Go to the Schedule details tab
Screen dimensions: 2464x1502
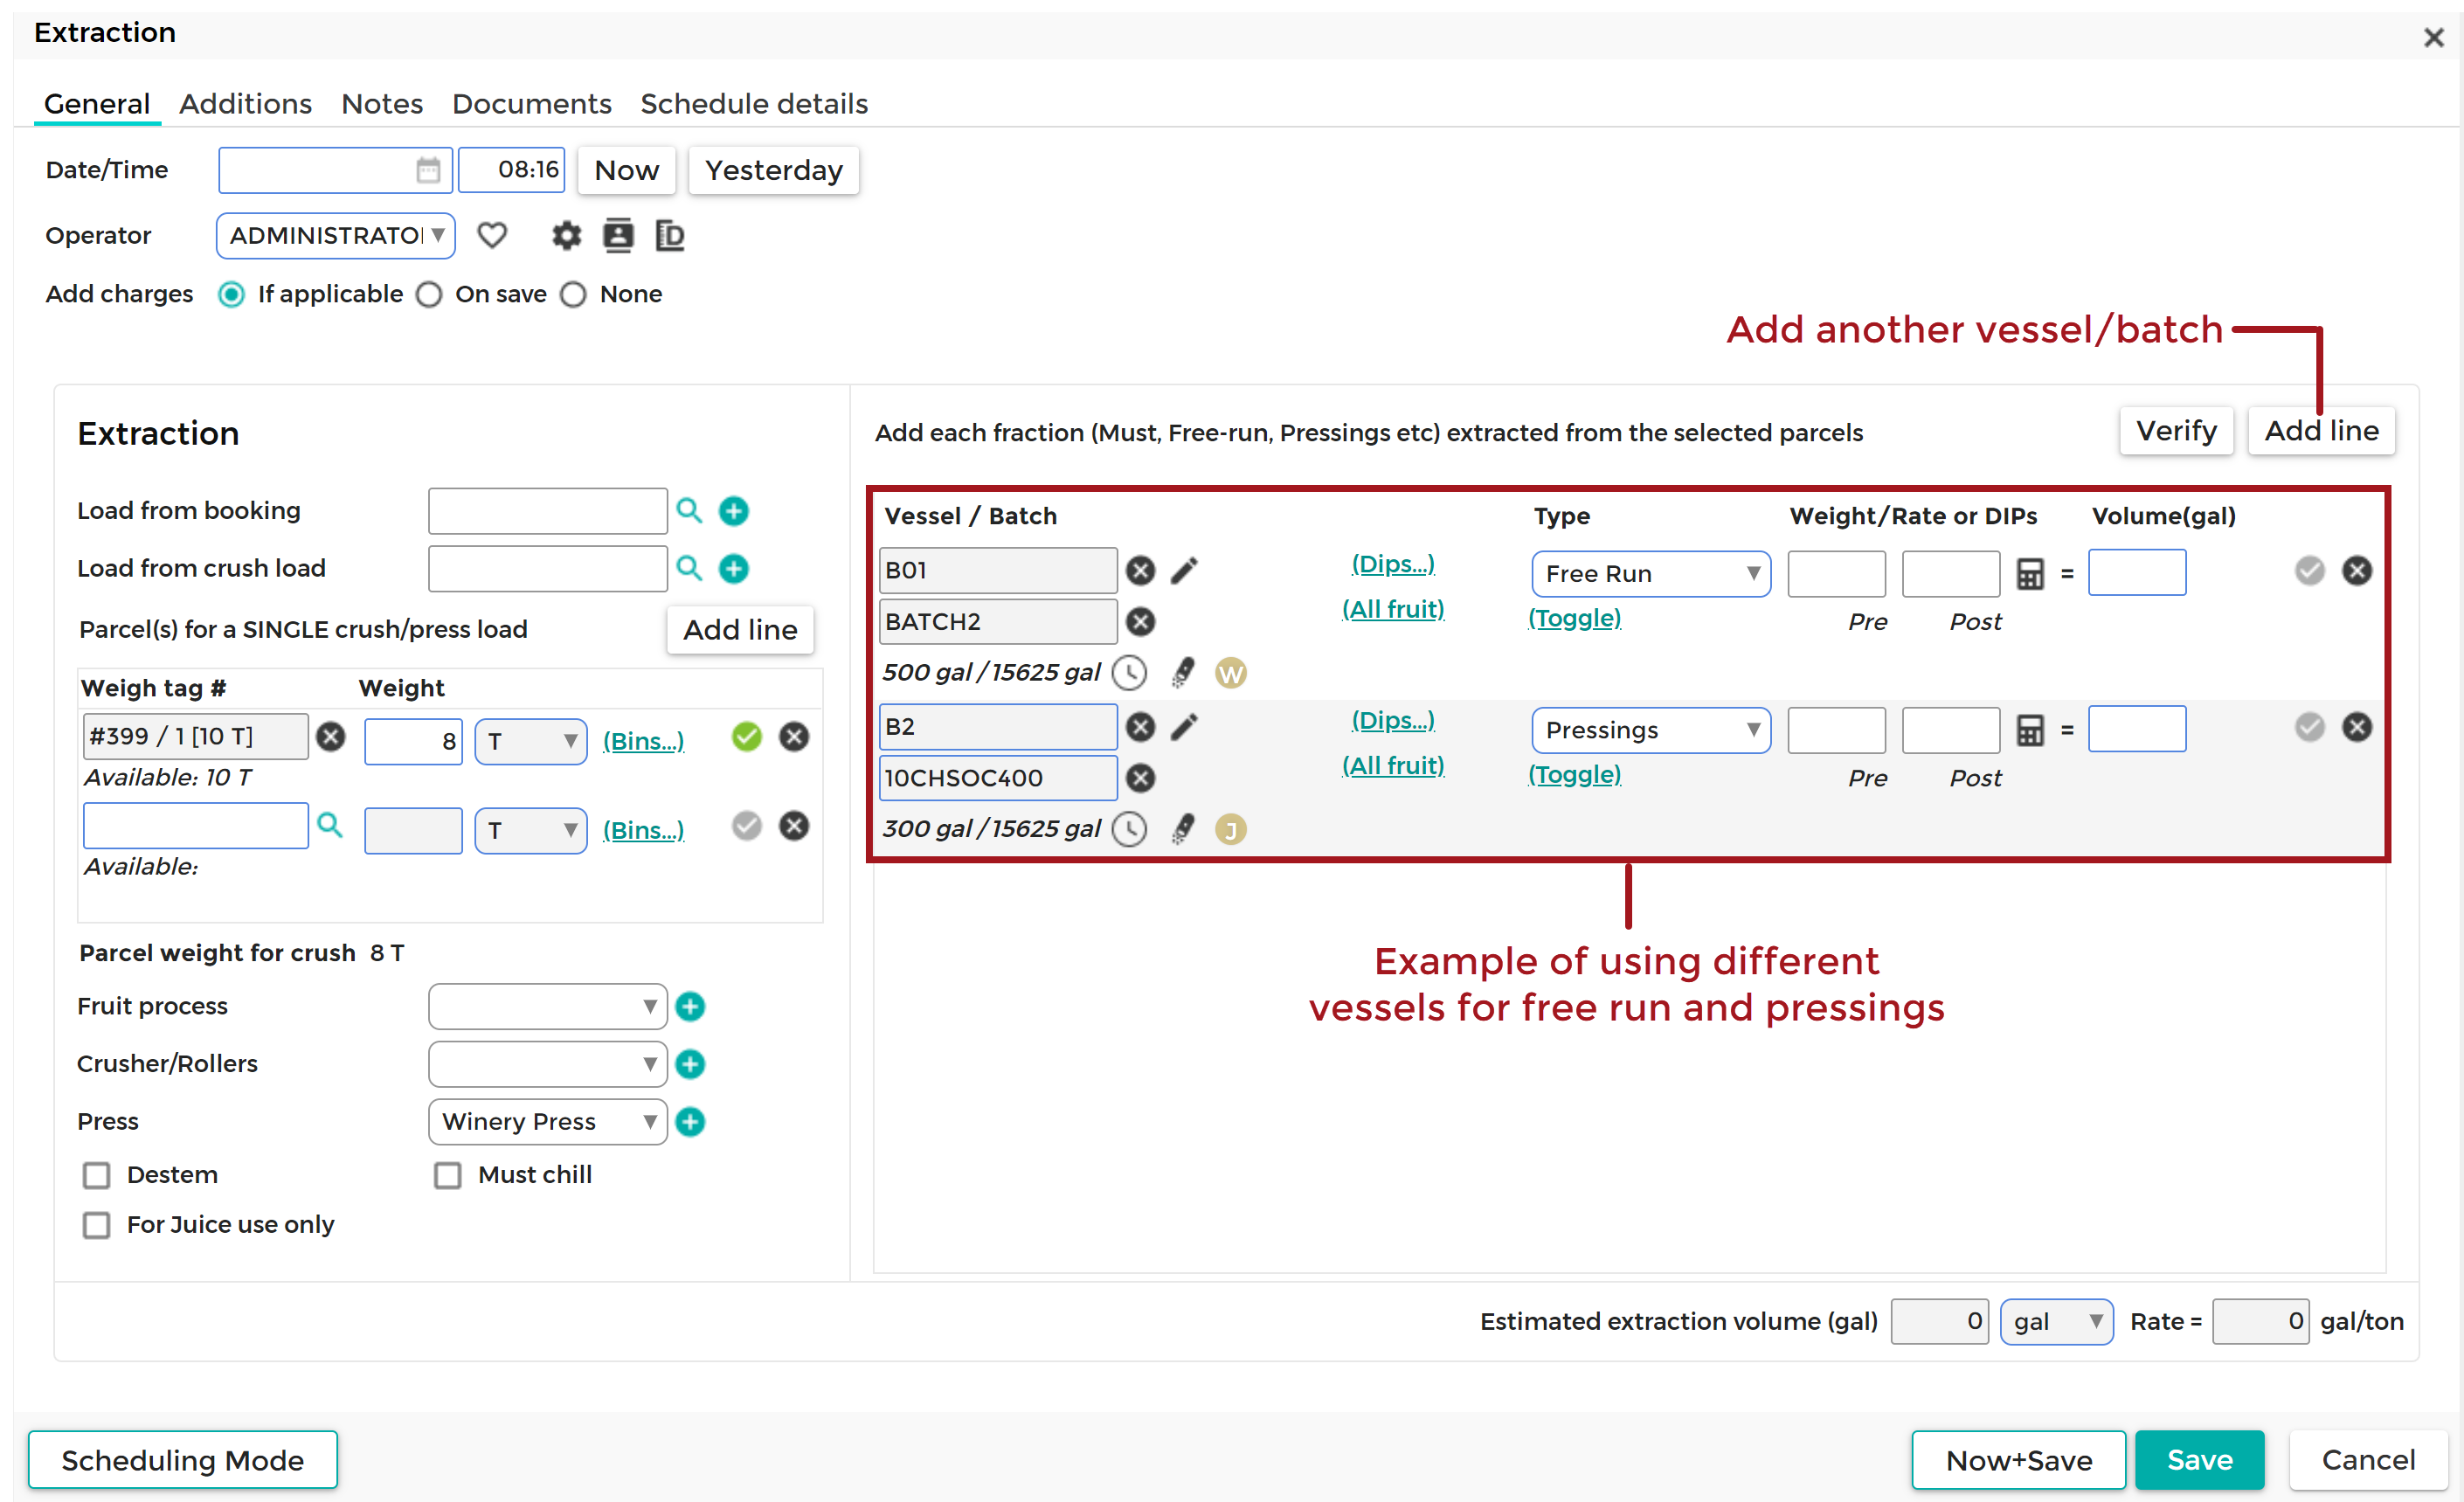[x=754, y=104]
